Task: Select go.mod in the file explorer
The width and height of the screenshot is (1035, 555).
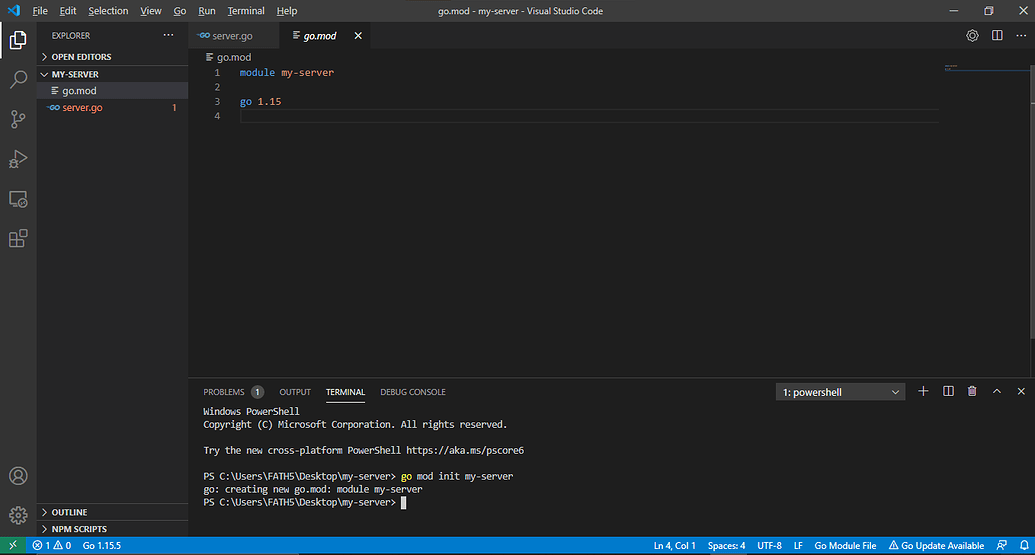Action: pyautogui.click(x=112, y=90)
